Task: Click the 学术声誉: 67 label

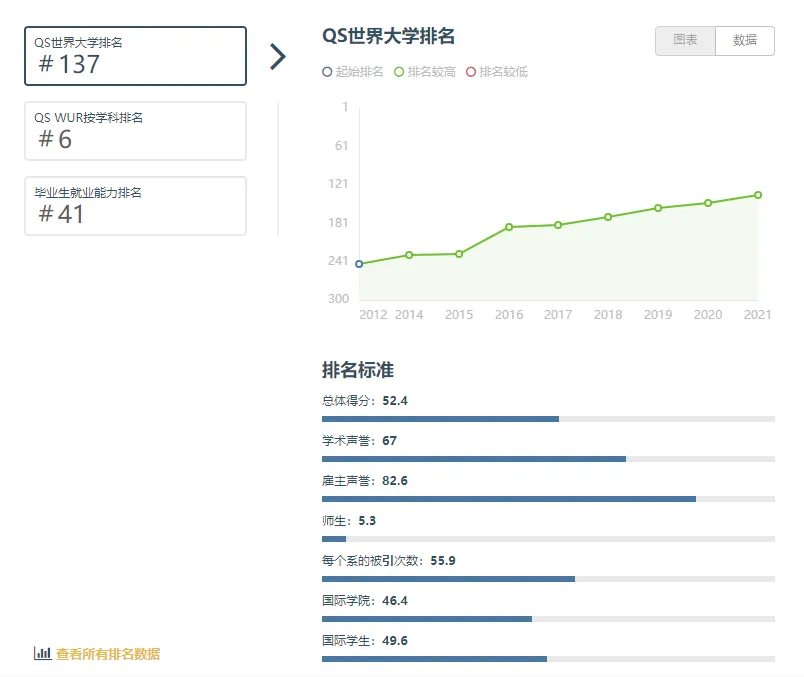Action: click(x=359, y=441)
